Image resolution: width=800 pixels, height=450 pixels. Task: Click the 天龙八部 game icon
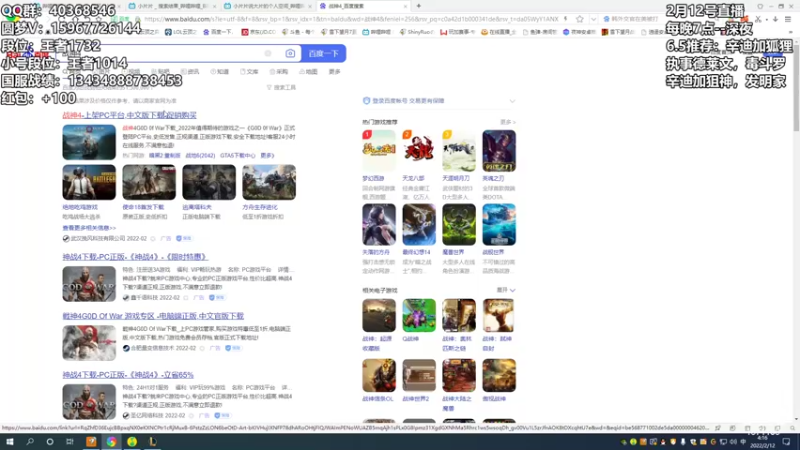tap(419, 151)
